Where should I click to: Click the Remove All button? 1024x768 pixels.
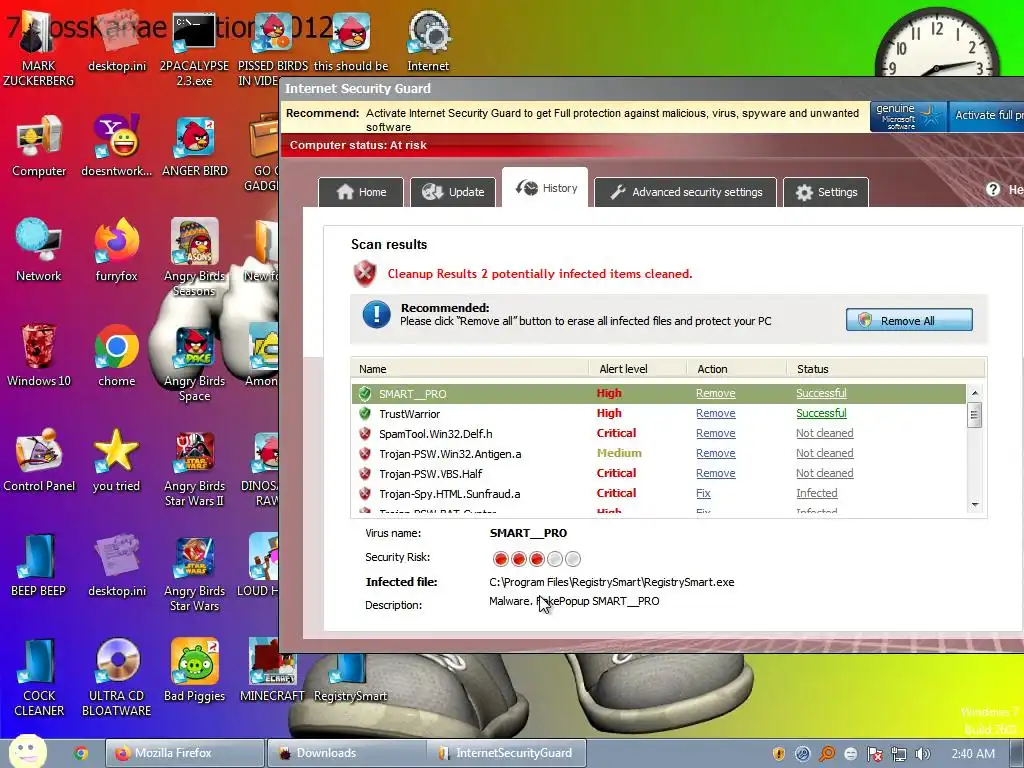point(908,320)
